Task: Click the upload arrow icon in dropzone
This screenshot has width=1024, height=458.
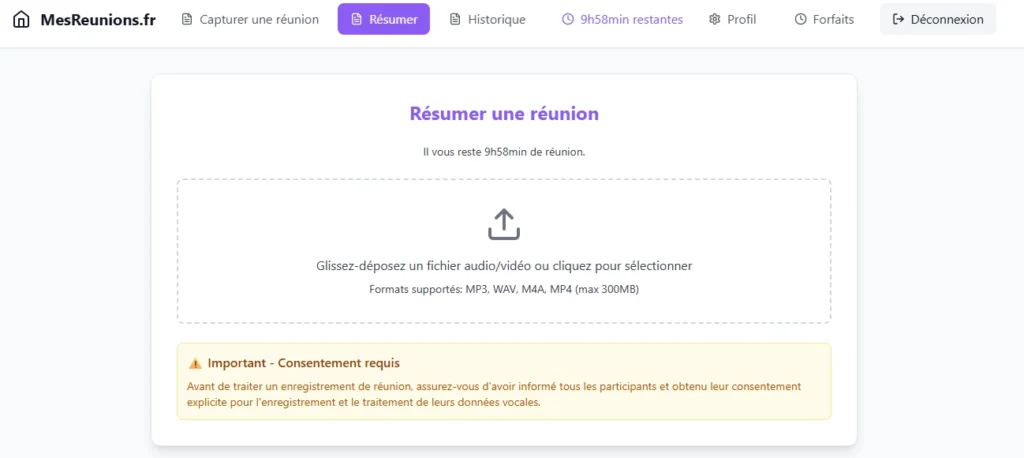Action: 504,224
